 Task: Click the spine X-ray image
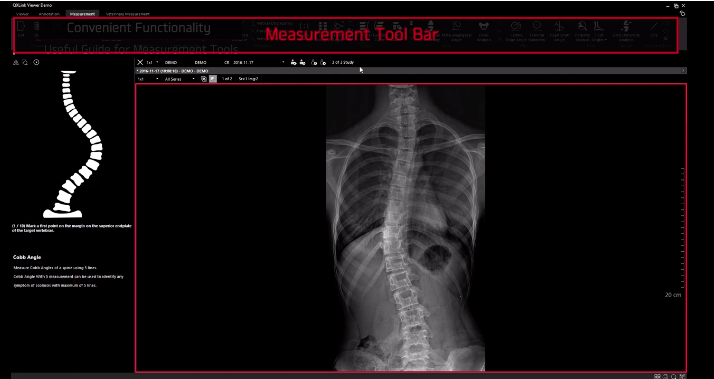(x=405, y=228)
